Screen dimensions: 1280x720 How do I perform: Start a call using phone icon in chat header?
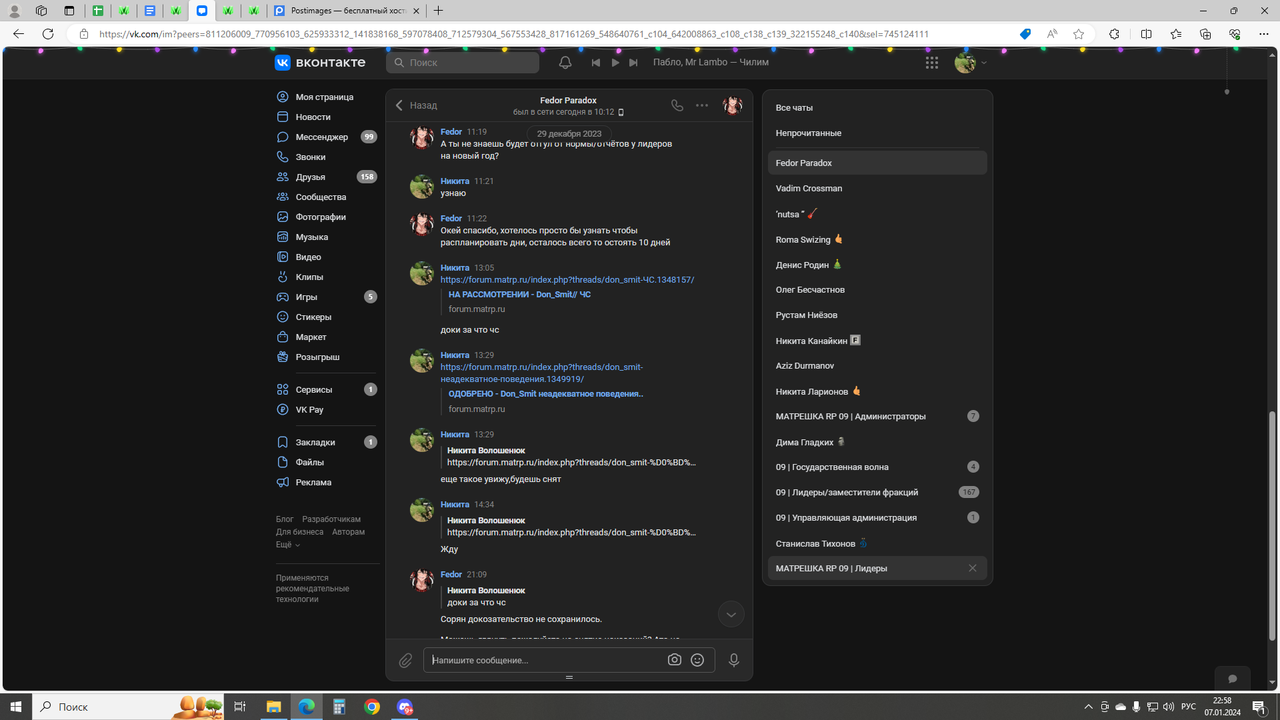(677, 105)
